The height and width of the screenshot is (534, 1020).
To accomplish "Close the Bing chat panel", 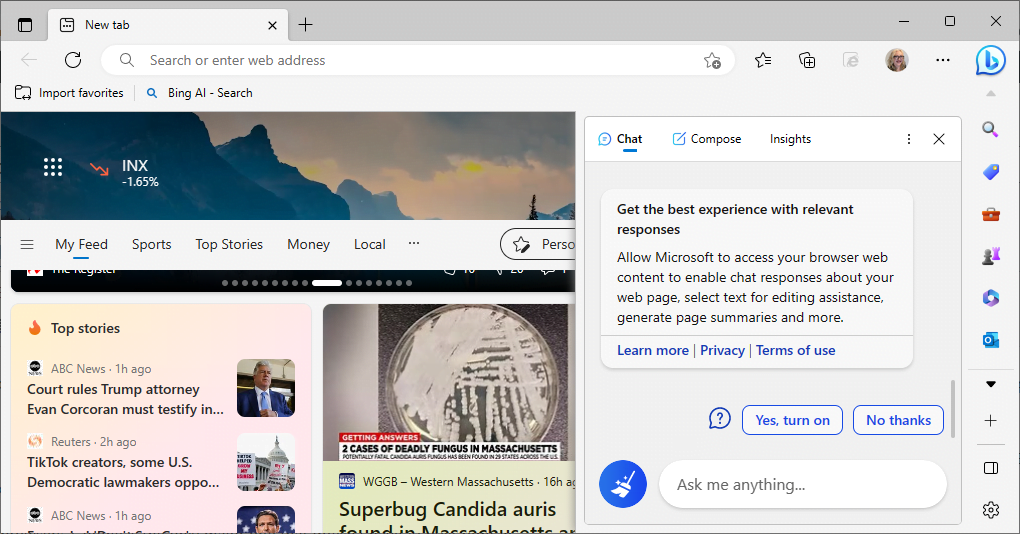I will (939, 139).
